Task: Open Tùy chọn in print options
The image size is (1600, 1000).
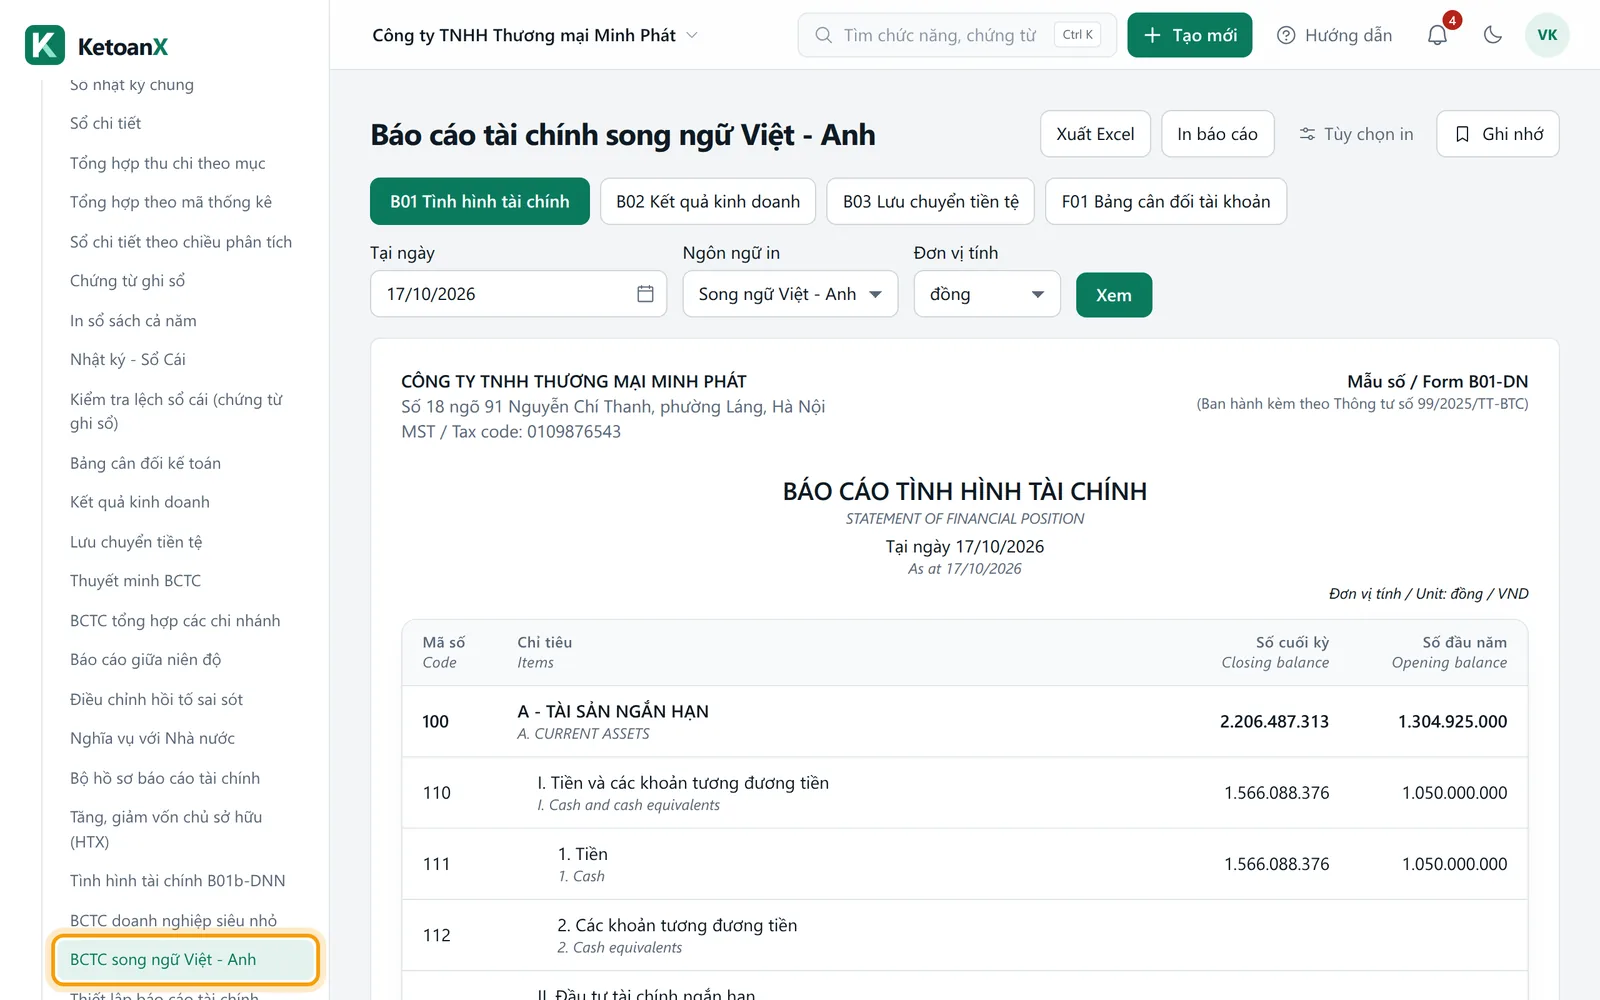Action: (x=1356, y=134)
